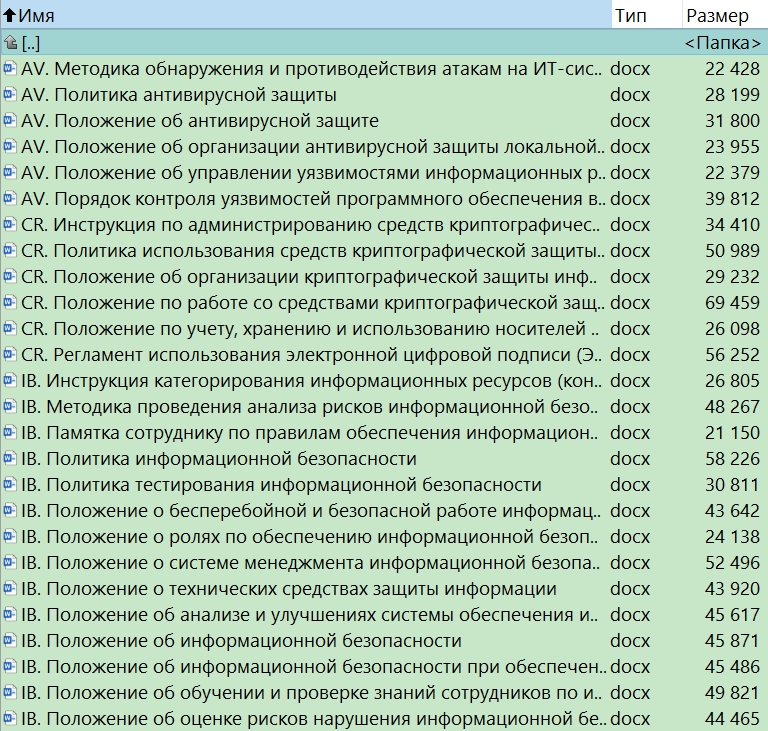Select CR. Инструкция по администрированию средств
Screen dimensions: 768x731
[x=384, y=224]
